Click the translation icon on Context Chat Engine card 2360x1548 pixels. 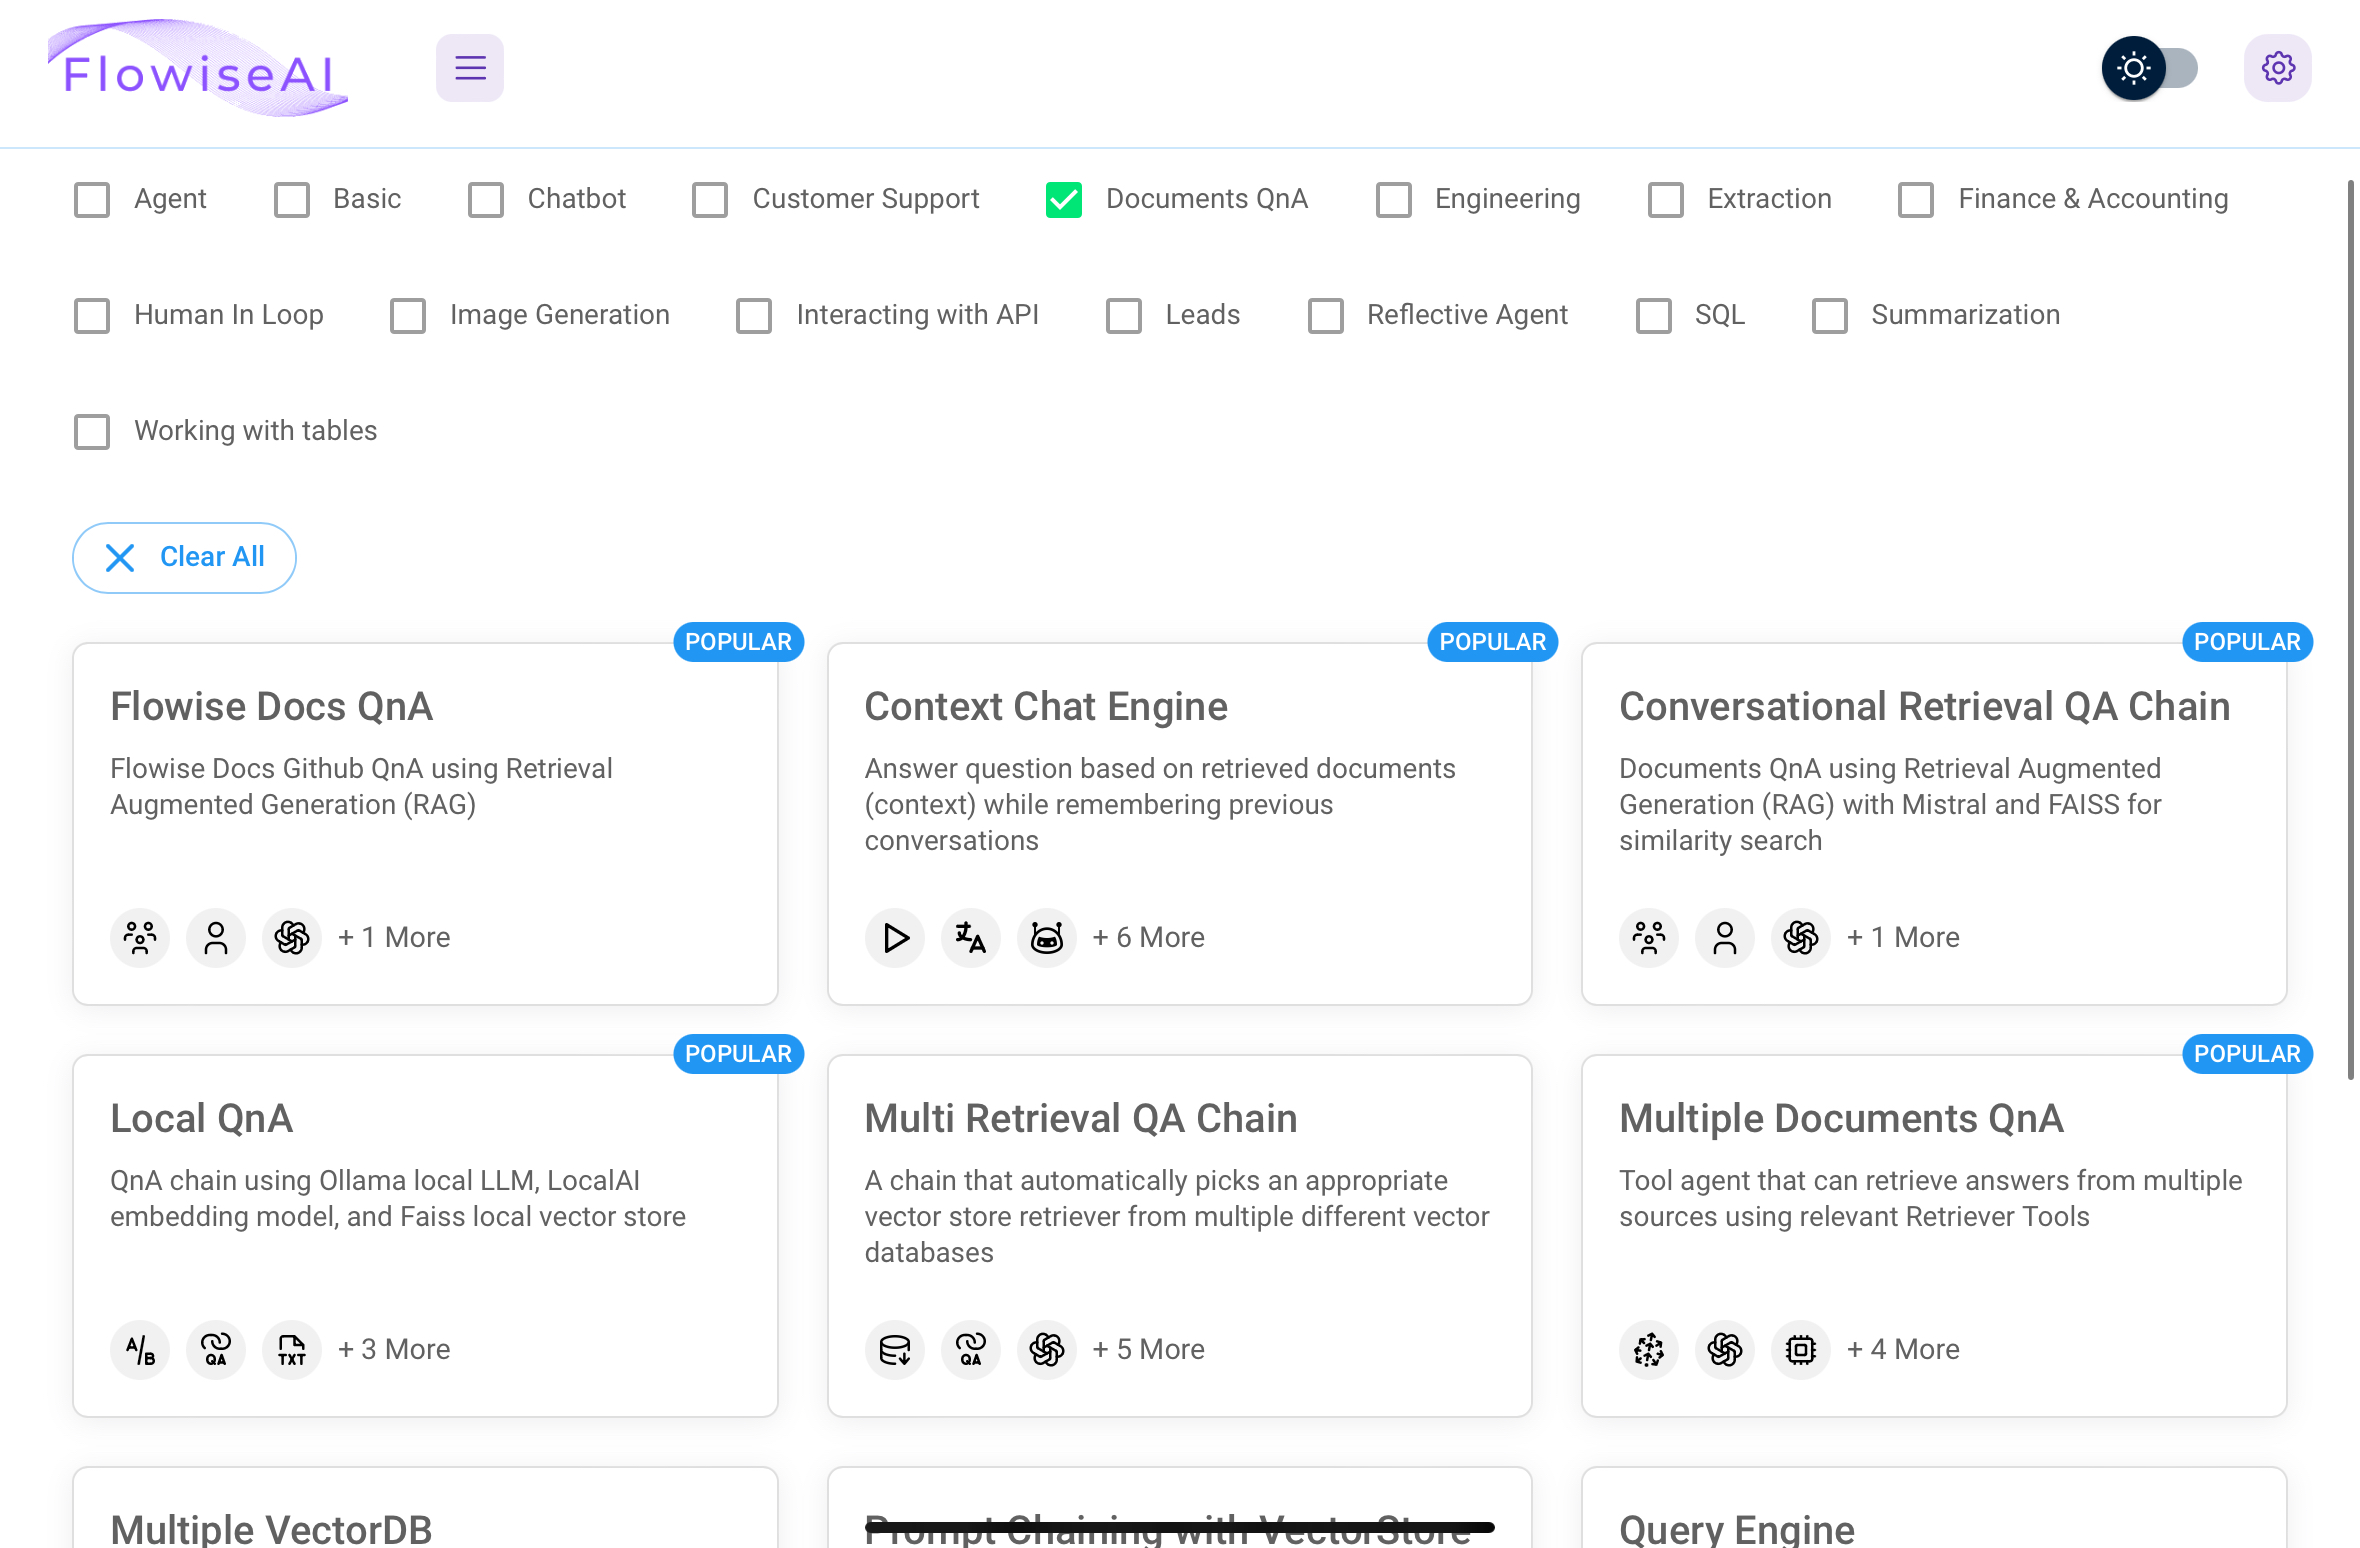coord(970,937)
